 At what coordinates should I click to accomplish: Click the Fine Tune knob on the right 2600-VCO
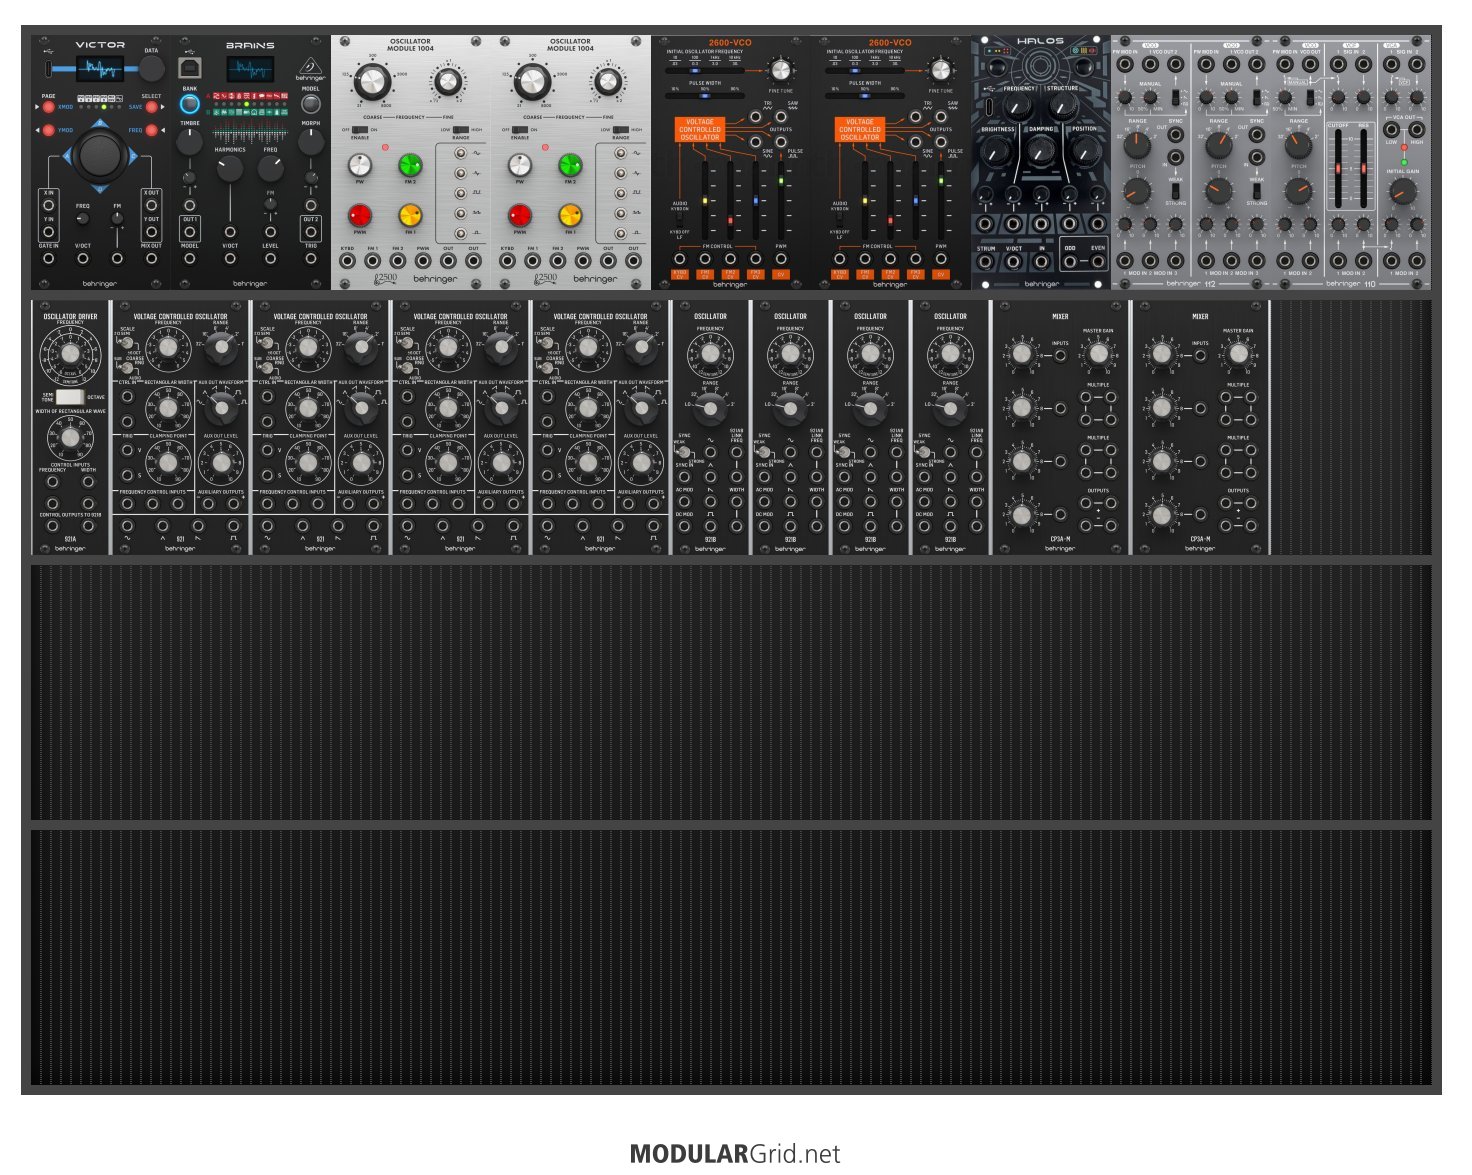point(940,70)
